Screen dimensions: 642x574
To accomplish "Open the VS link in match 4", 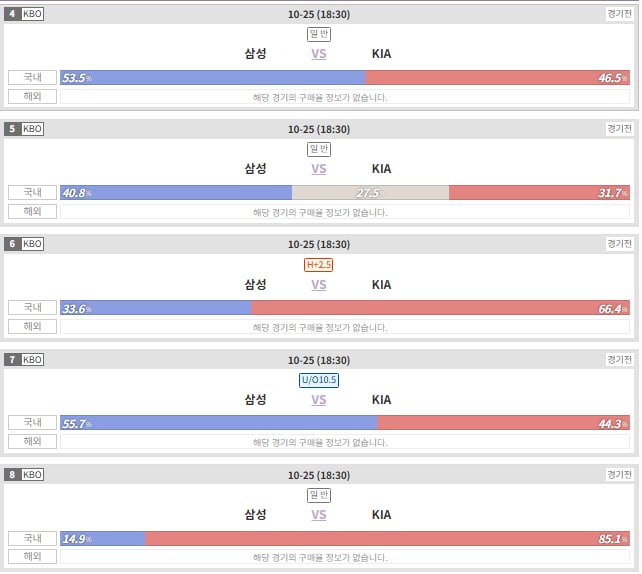I will click(x=319, y=54).
